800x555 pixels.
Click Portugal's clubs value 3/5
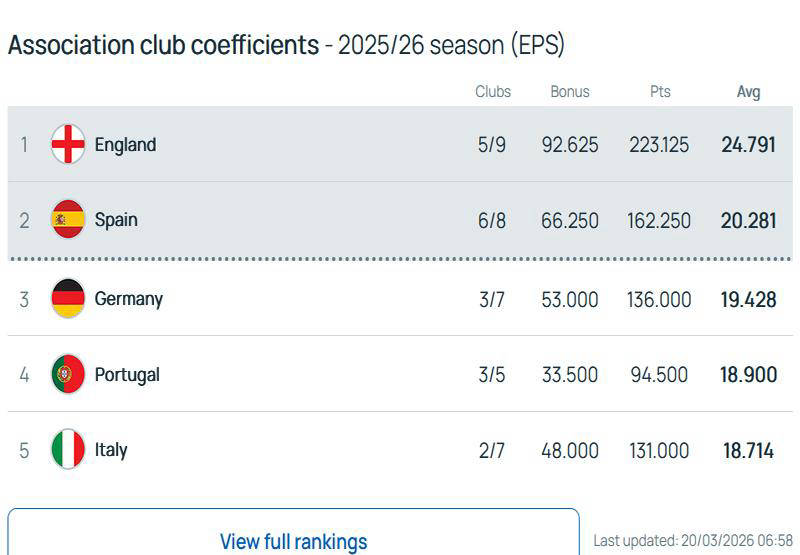click(492, 374)
